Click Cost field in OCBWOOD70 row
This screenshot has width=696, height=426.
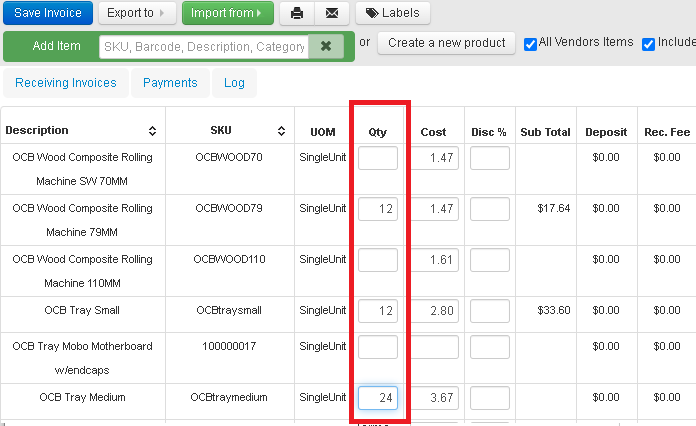435,158
